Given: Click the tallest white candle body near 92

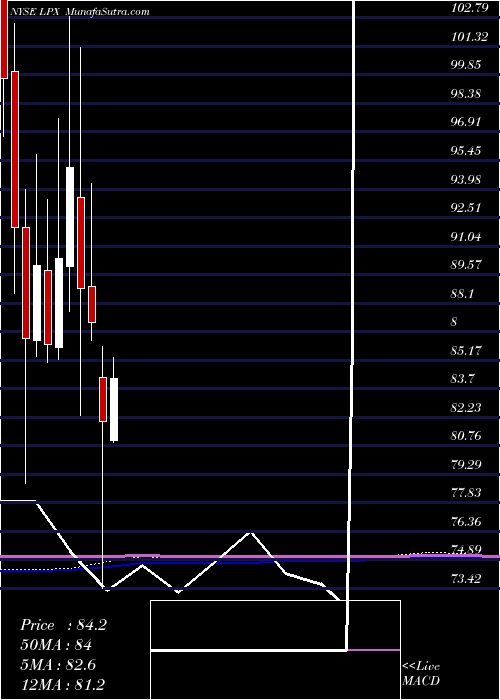Looking at the screenshot, I should click(70, 217).
